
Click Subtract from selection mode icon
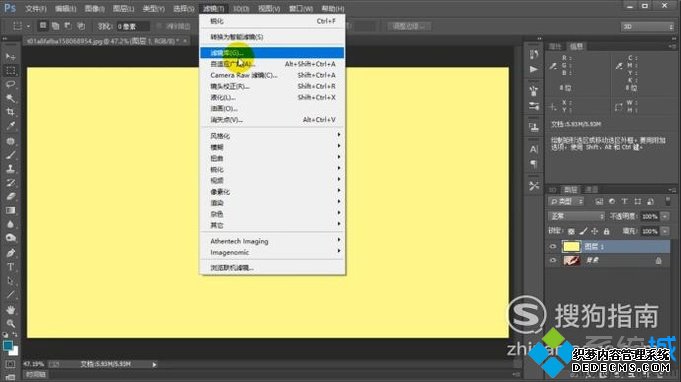(68, 26)
